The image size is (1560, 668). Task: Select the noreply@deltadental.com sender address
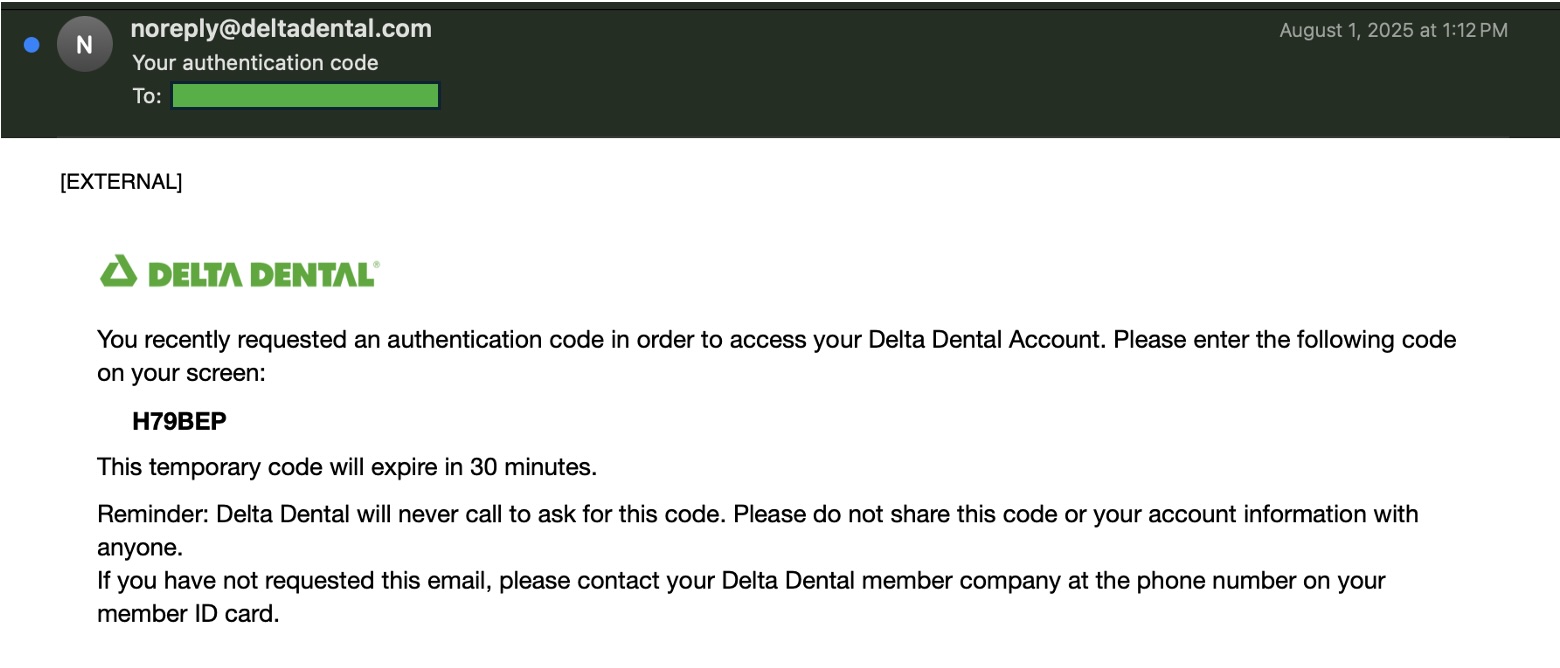click(x=281, y=29)
